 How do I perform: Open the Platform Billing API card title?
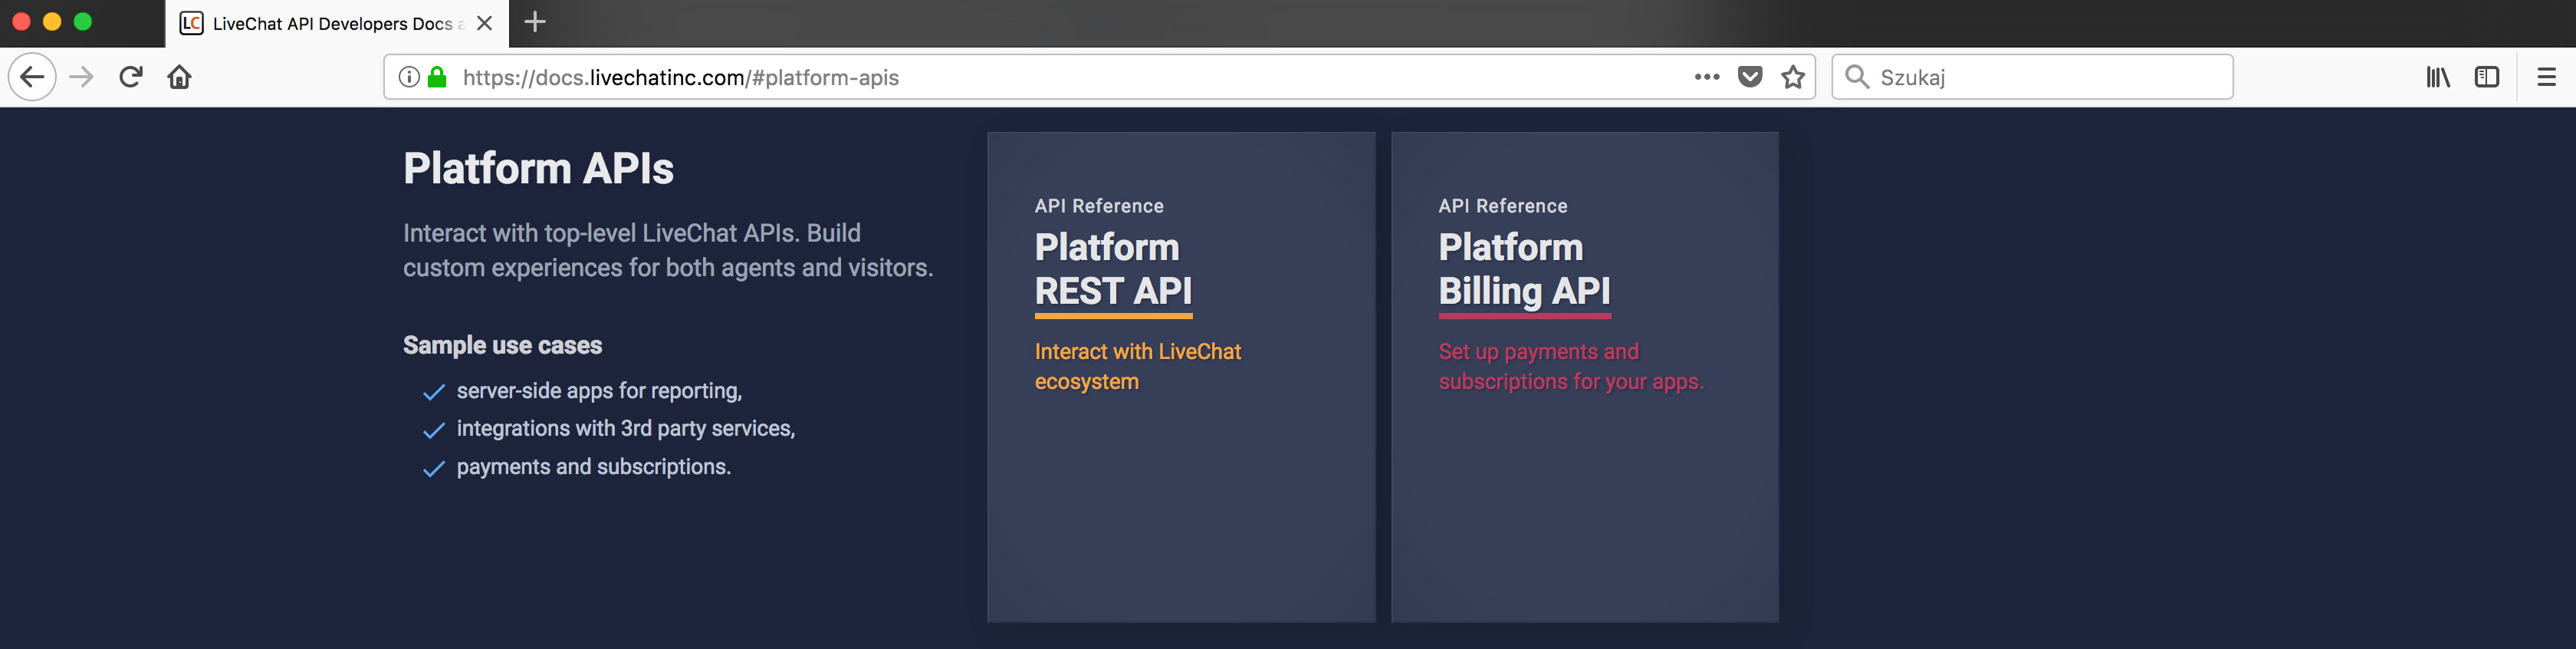(1524, 269)
